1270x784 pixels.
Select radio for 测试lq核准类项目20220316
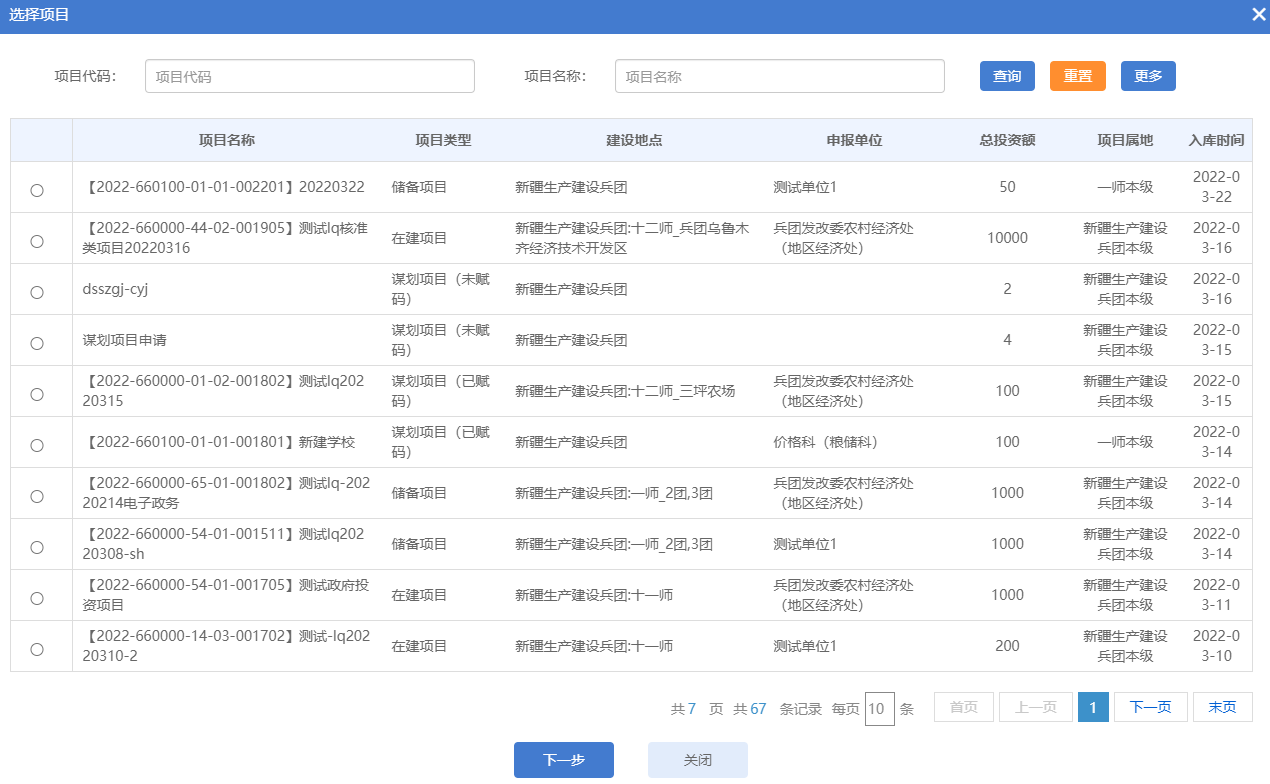[37, 241]
